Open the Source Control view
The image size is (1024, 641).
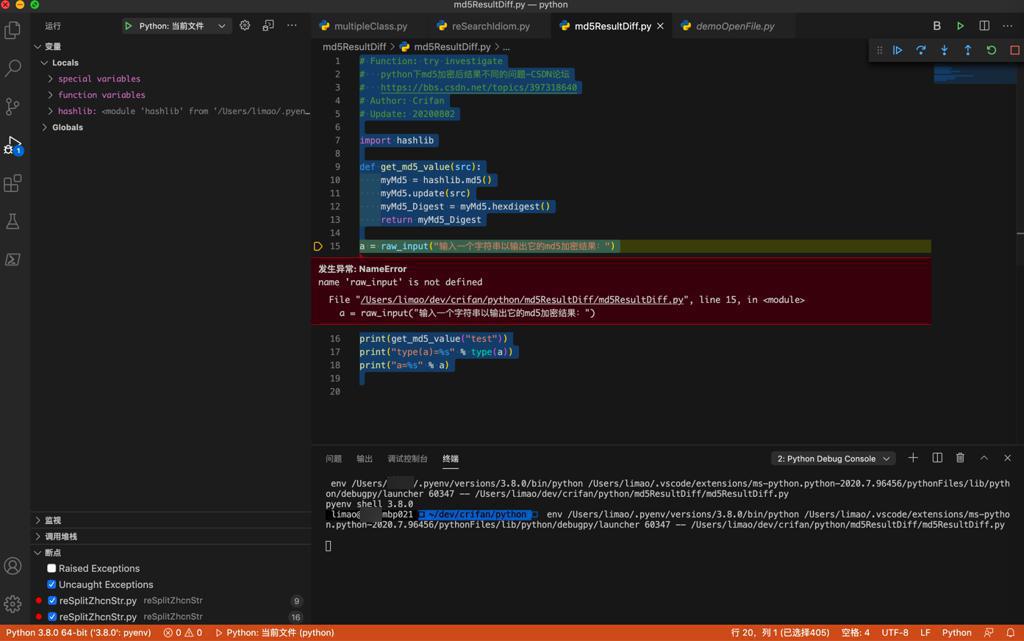(13, 106)
